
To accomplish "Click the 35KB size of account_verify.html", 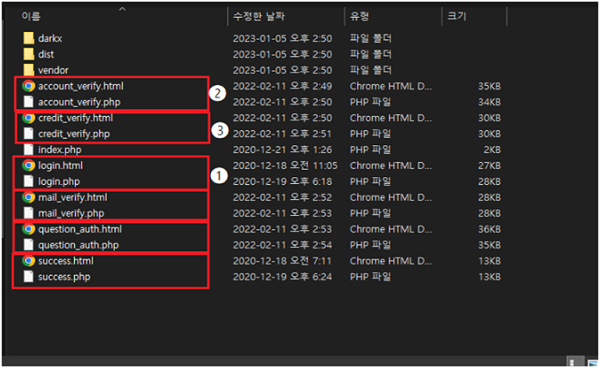I will click(489, 86).
